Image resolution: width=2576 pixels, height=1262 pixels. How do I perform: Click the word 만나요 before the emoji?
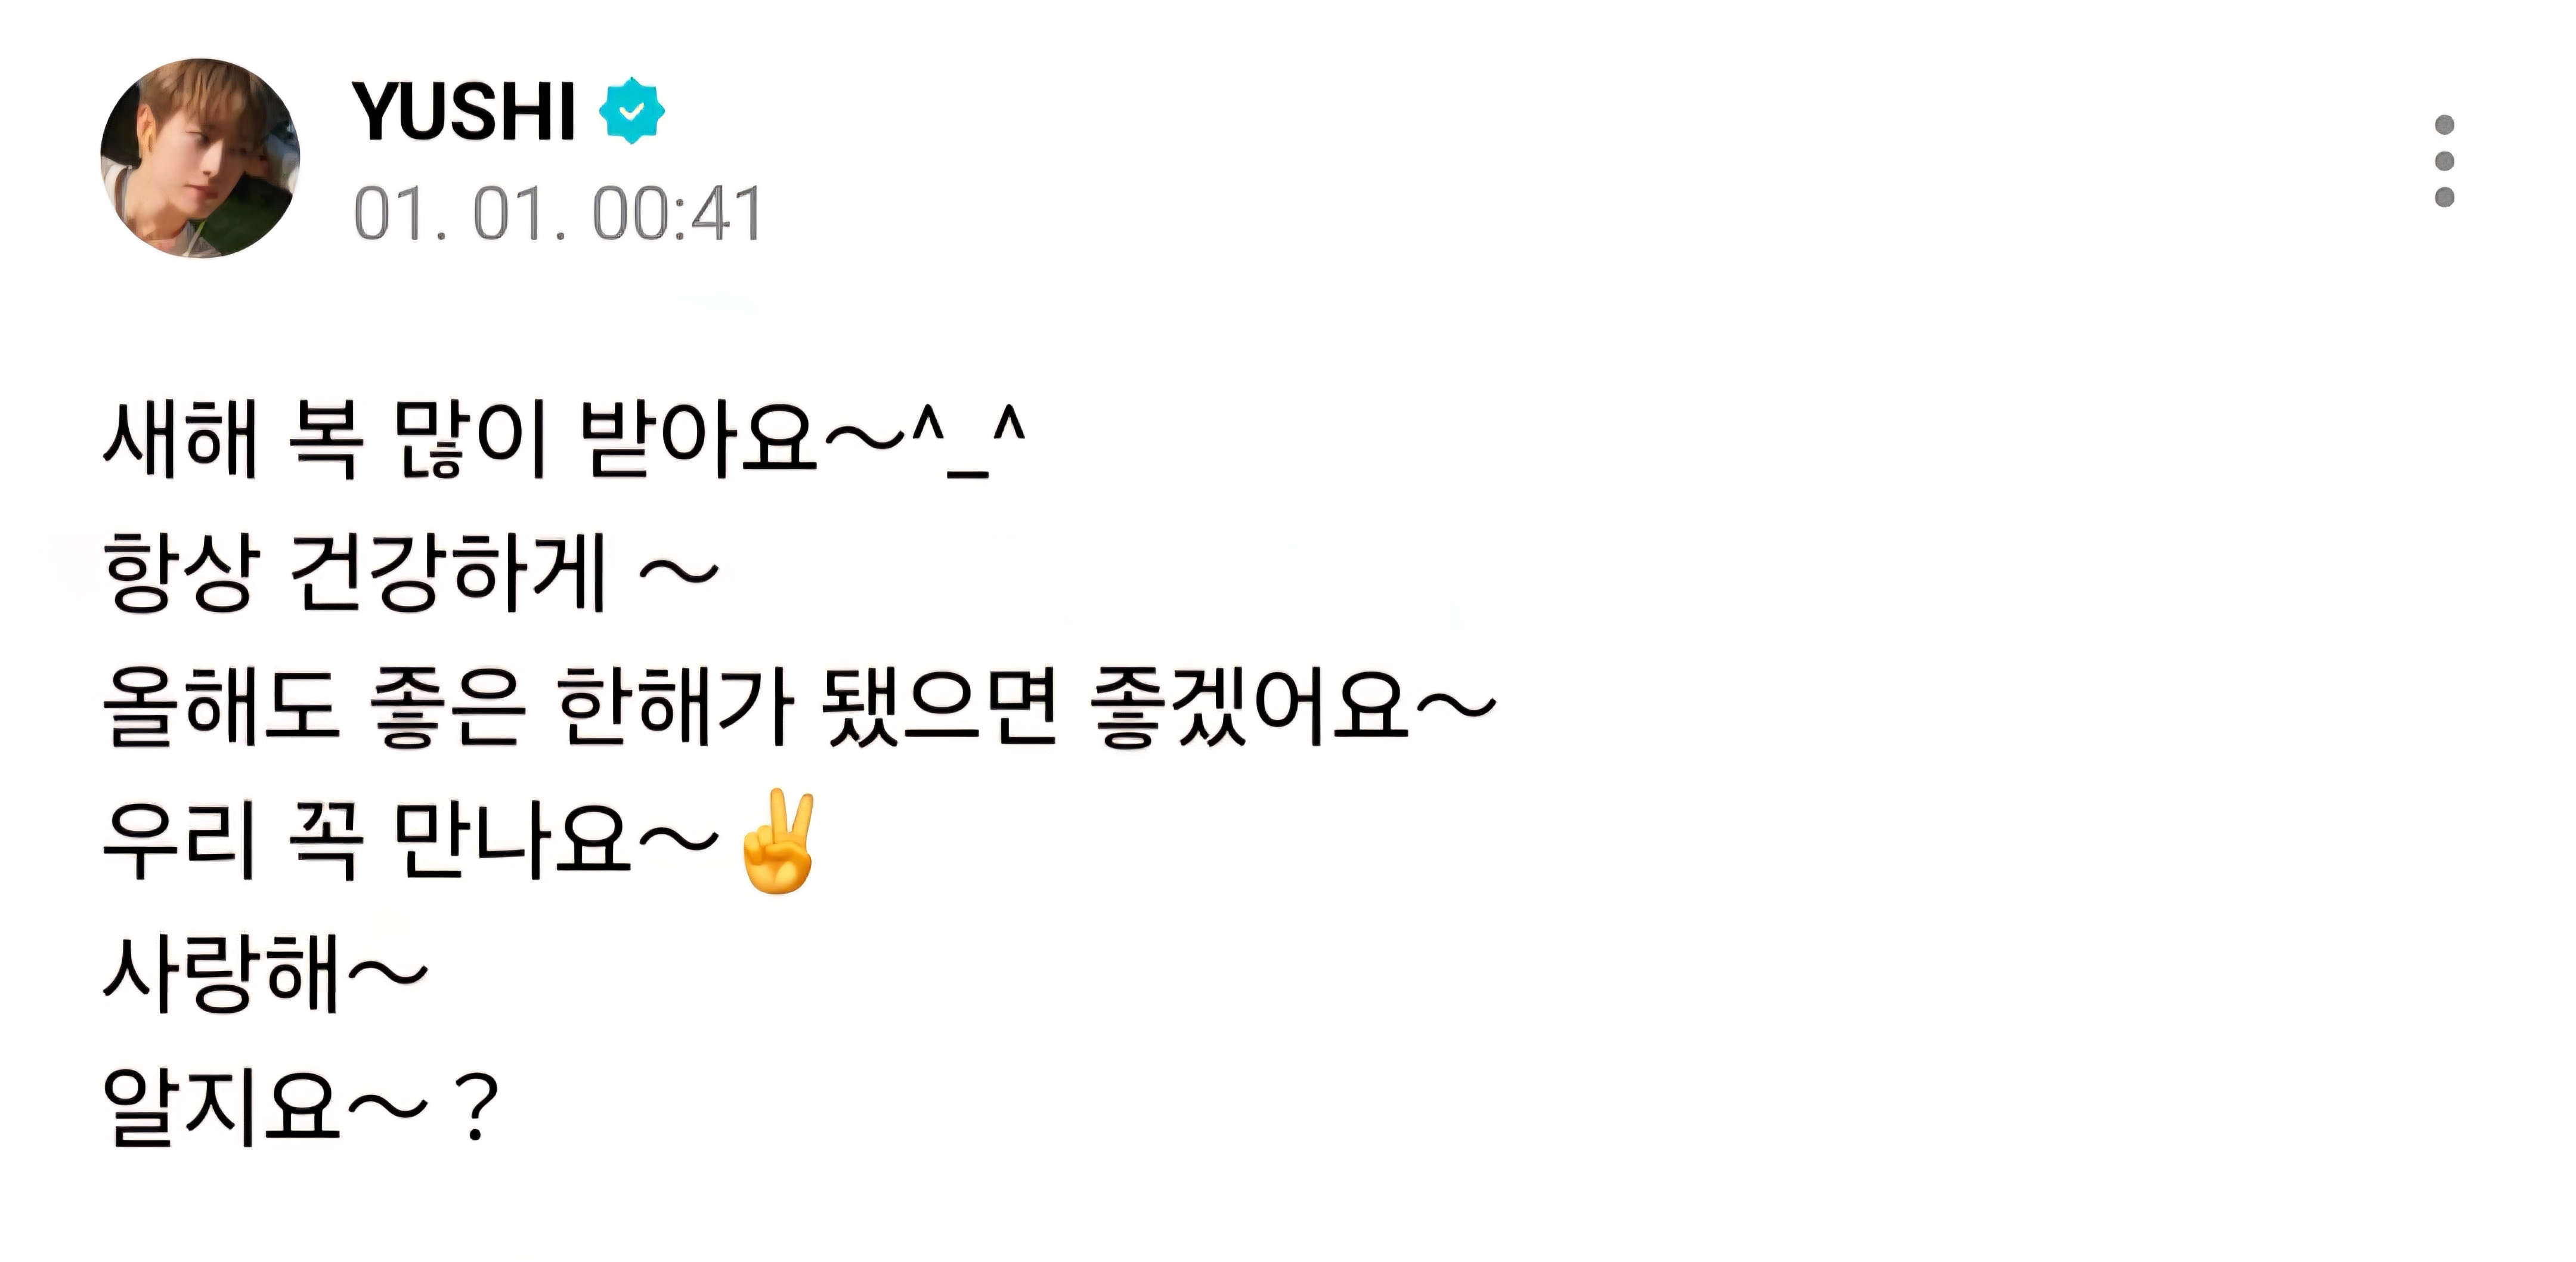click(x=512, y=840)
